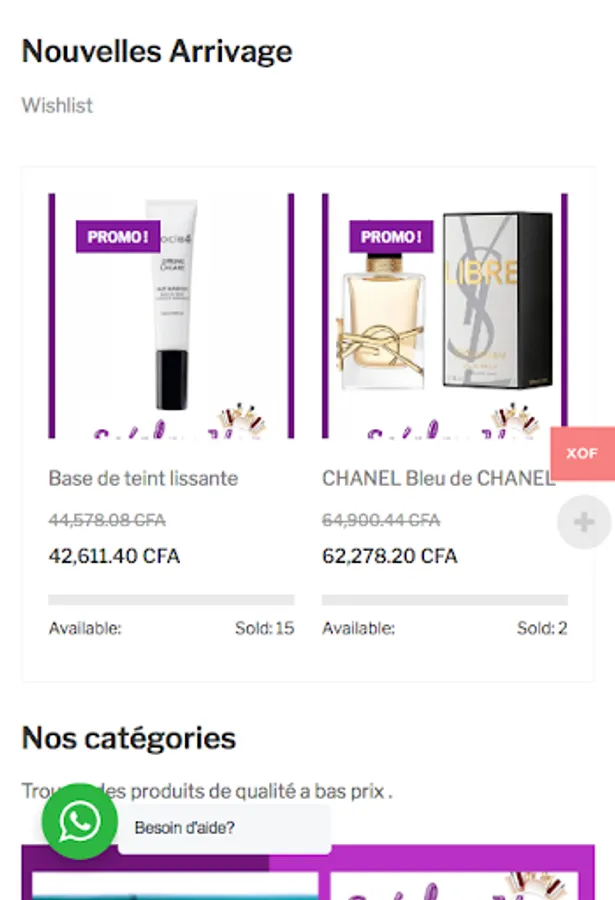Click the PROMO badge on Base de teint
Viewport: 615px width, 900px height.
[118, 236]
